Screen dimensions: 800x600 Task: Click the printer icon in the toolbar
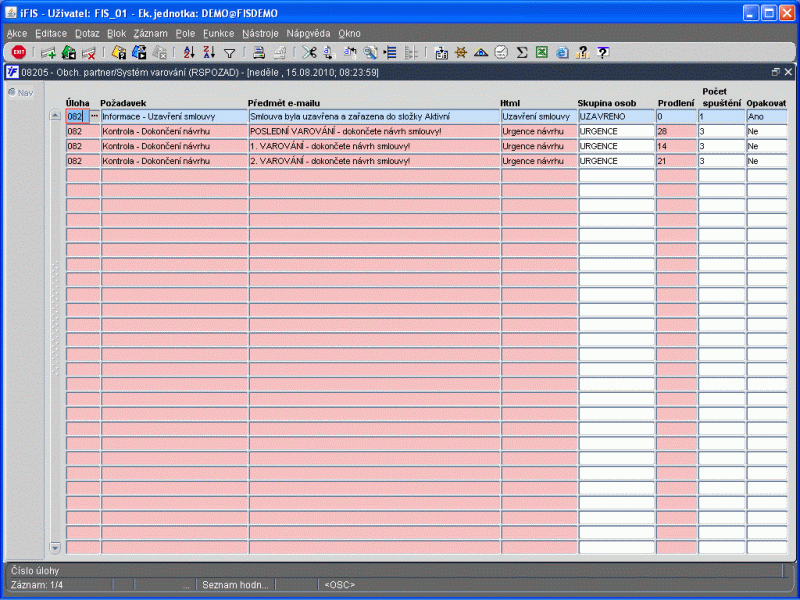point(259,52)
